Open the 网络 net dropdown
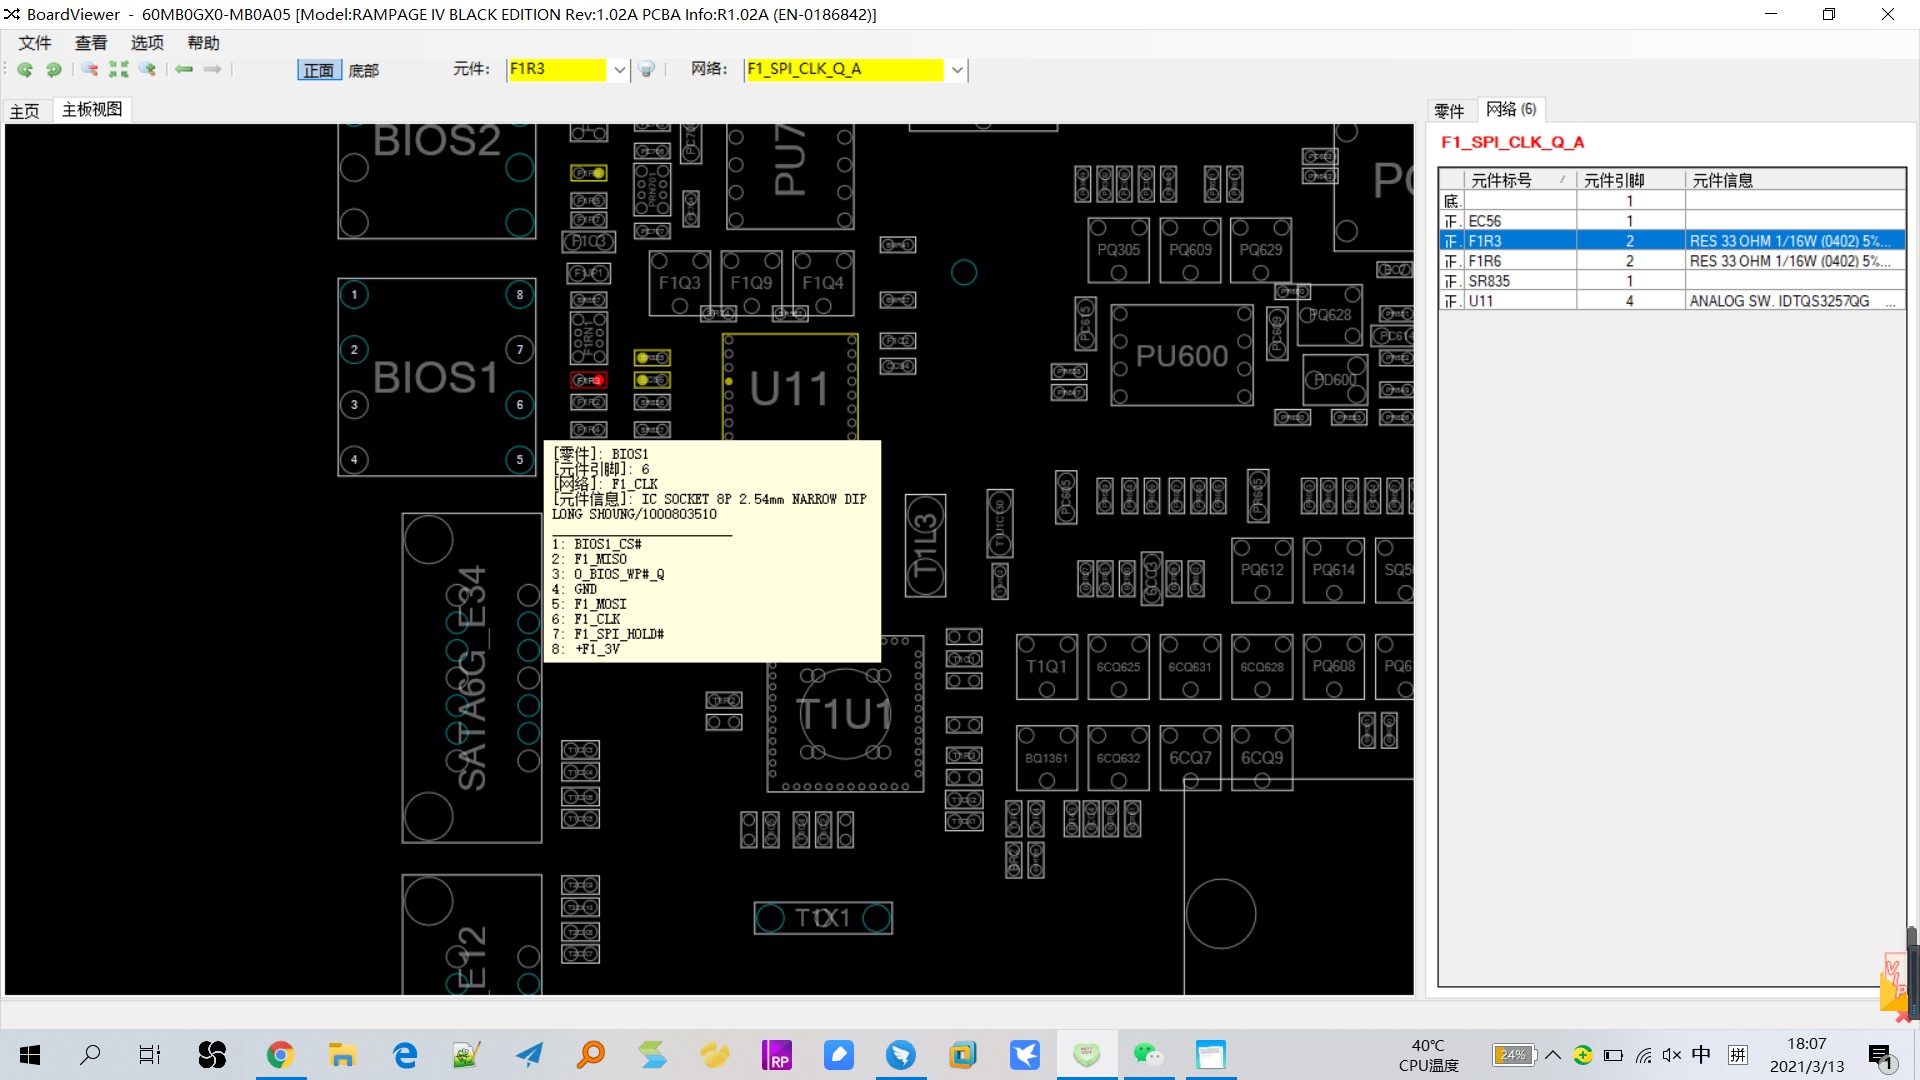The height and width of the screenshot is (1080, 1920). tap(957, 69)
